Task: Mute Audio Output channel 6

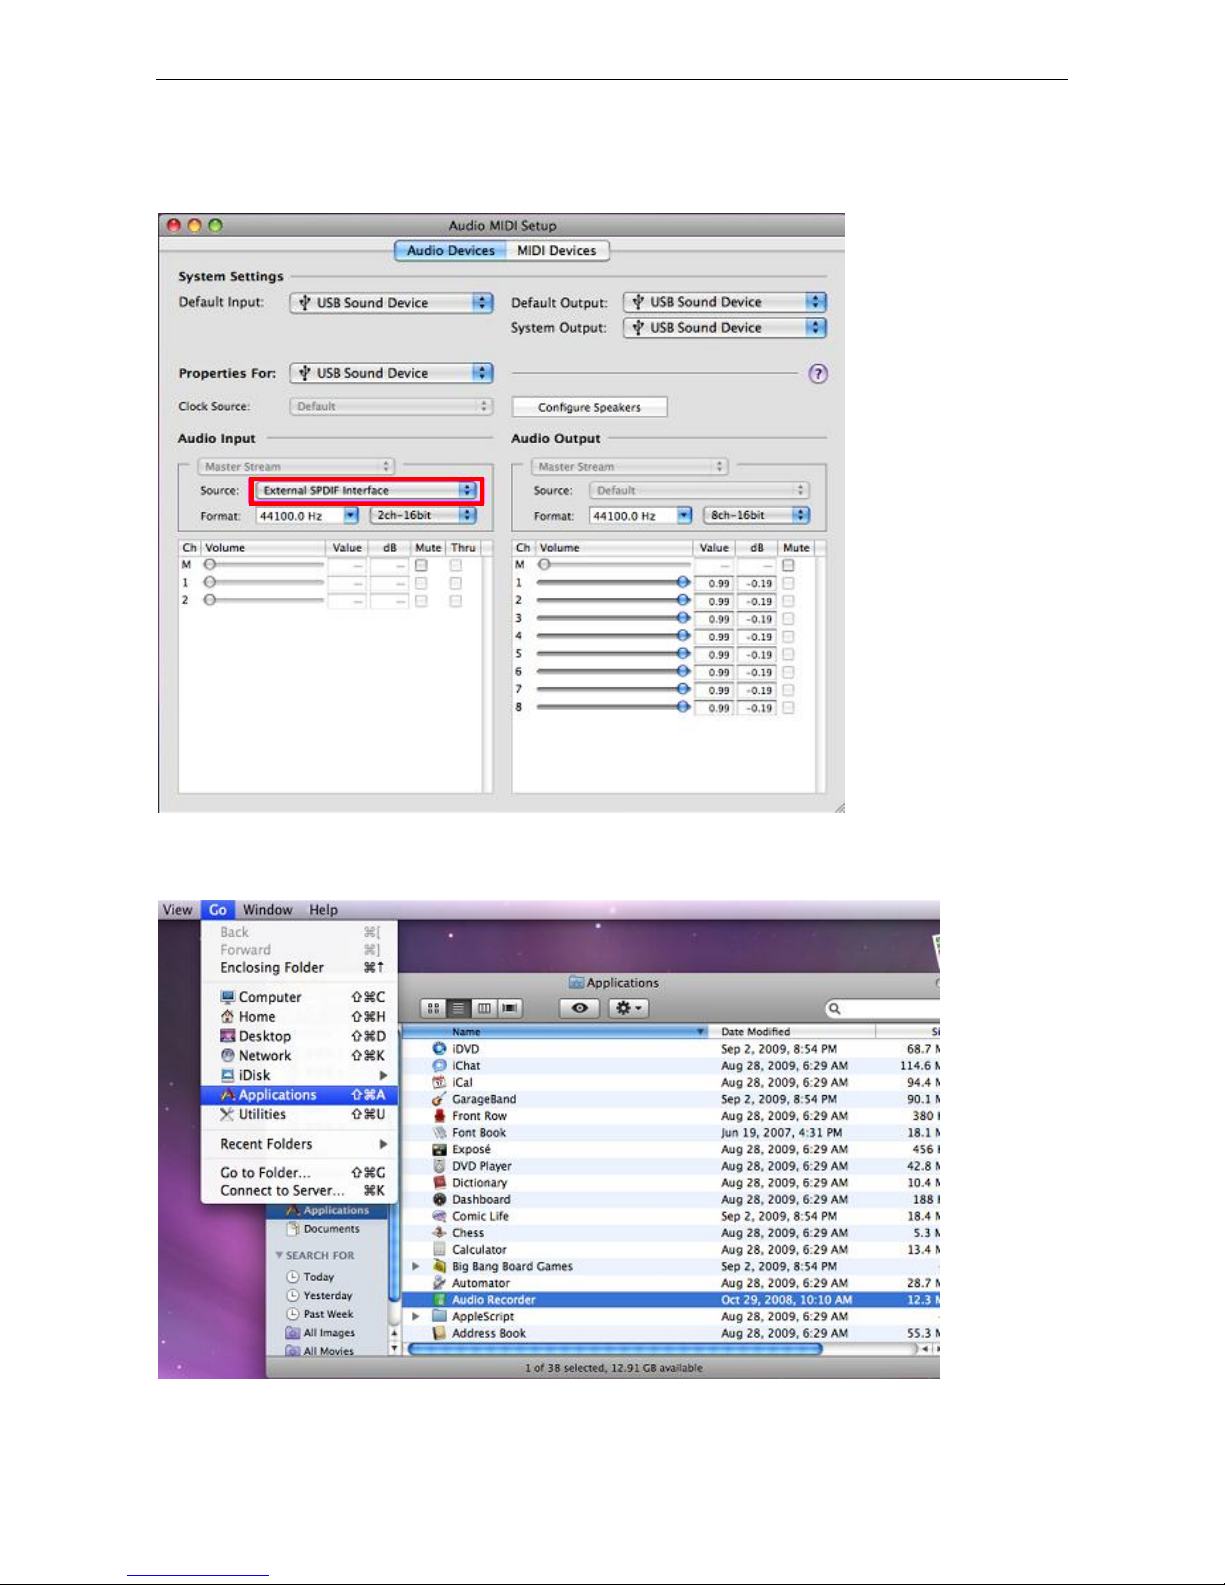Action: tap(788, 672)
